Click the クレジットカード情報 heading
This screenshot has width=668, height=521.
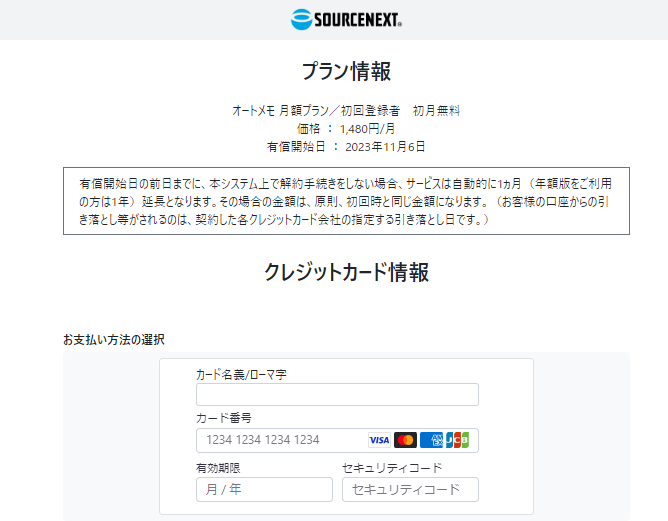(x=346, y=272)
